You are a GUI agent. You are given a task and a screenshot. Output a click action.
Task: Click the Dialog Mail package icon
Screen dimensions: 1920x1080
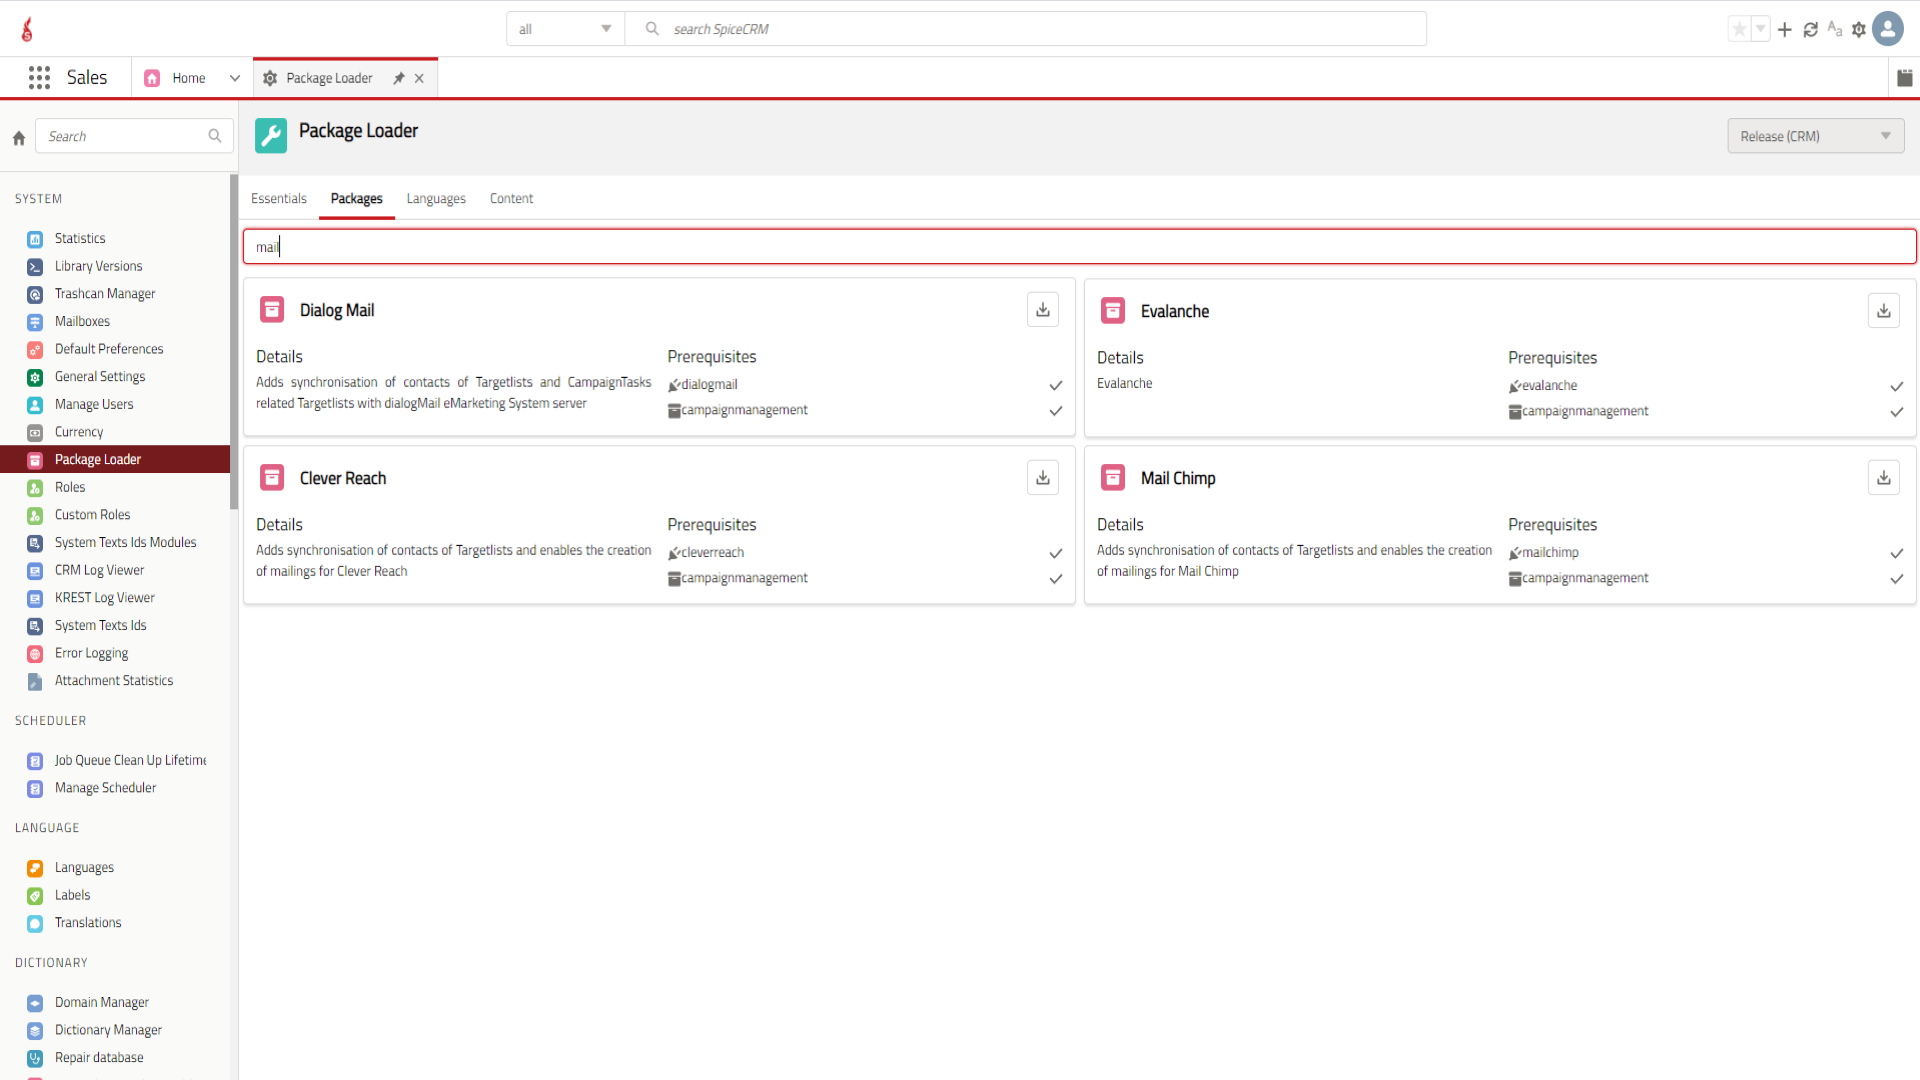click(x=272, y=310)
